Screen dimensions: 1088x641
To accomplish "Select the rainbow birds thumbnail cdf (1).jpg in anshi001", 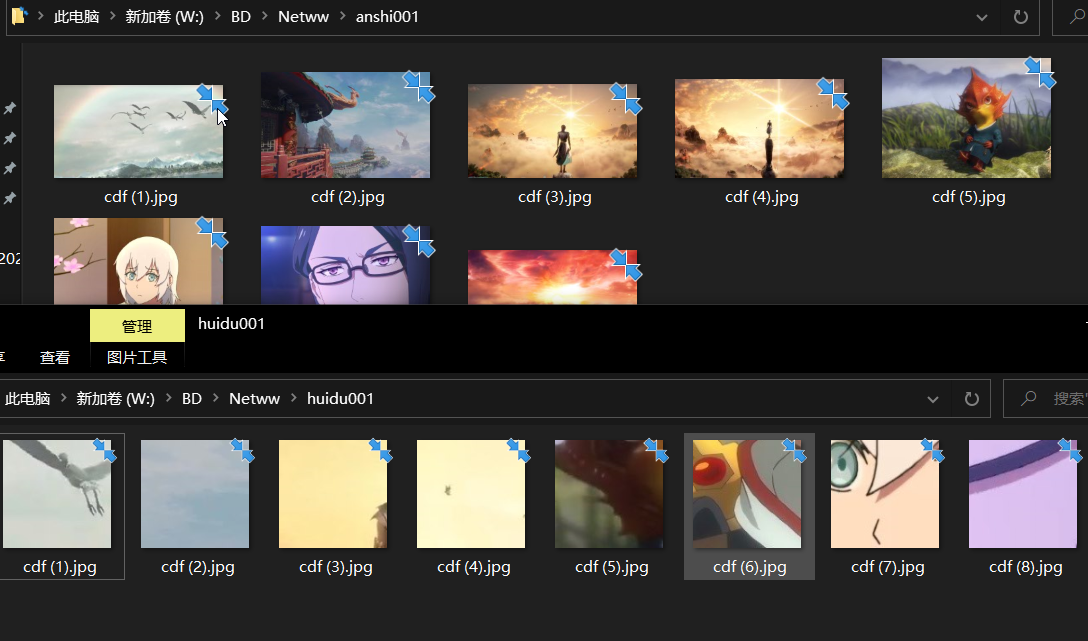I will (139, 132).
